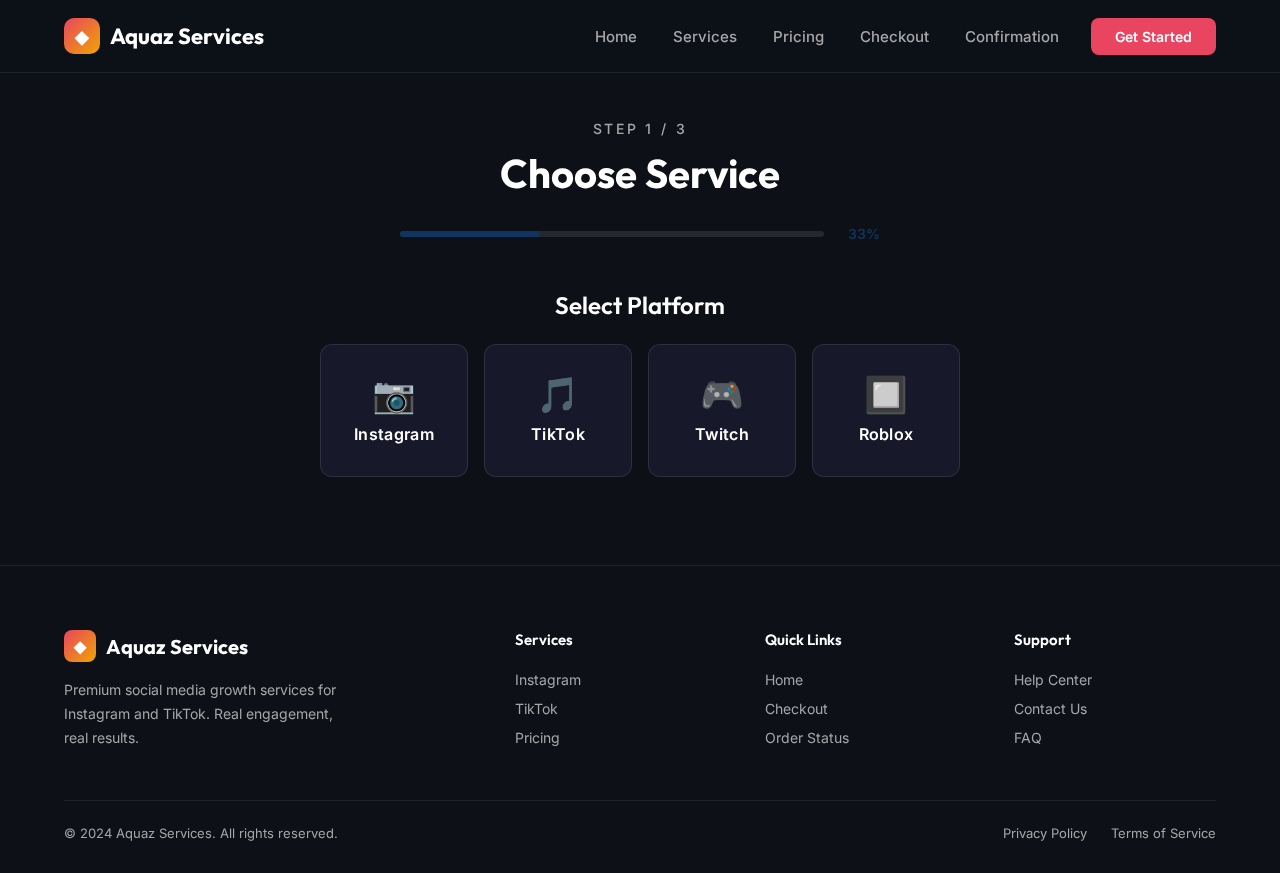Click the '33%' progress percentage text
Screen dimensions: 1280x873
tap(864, 234)
